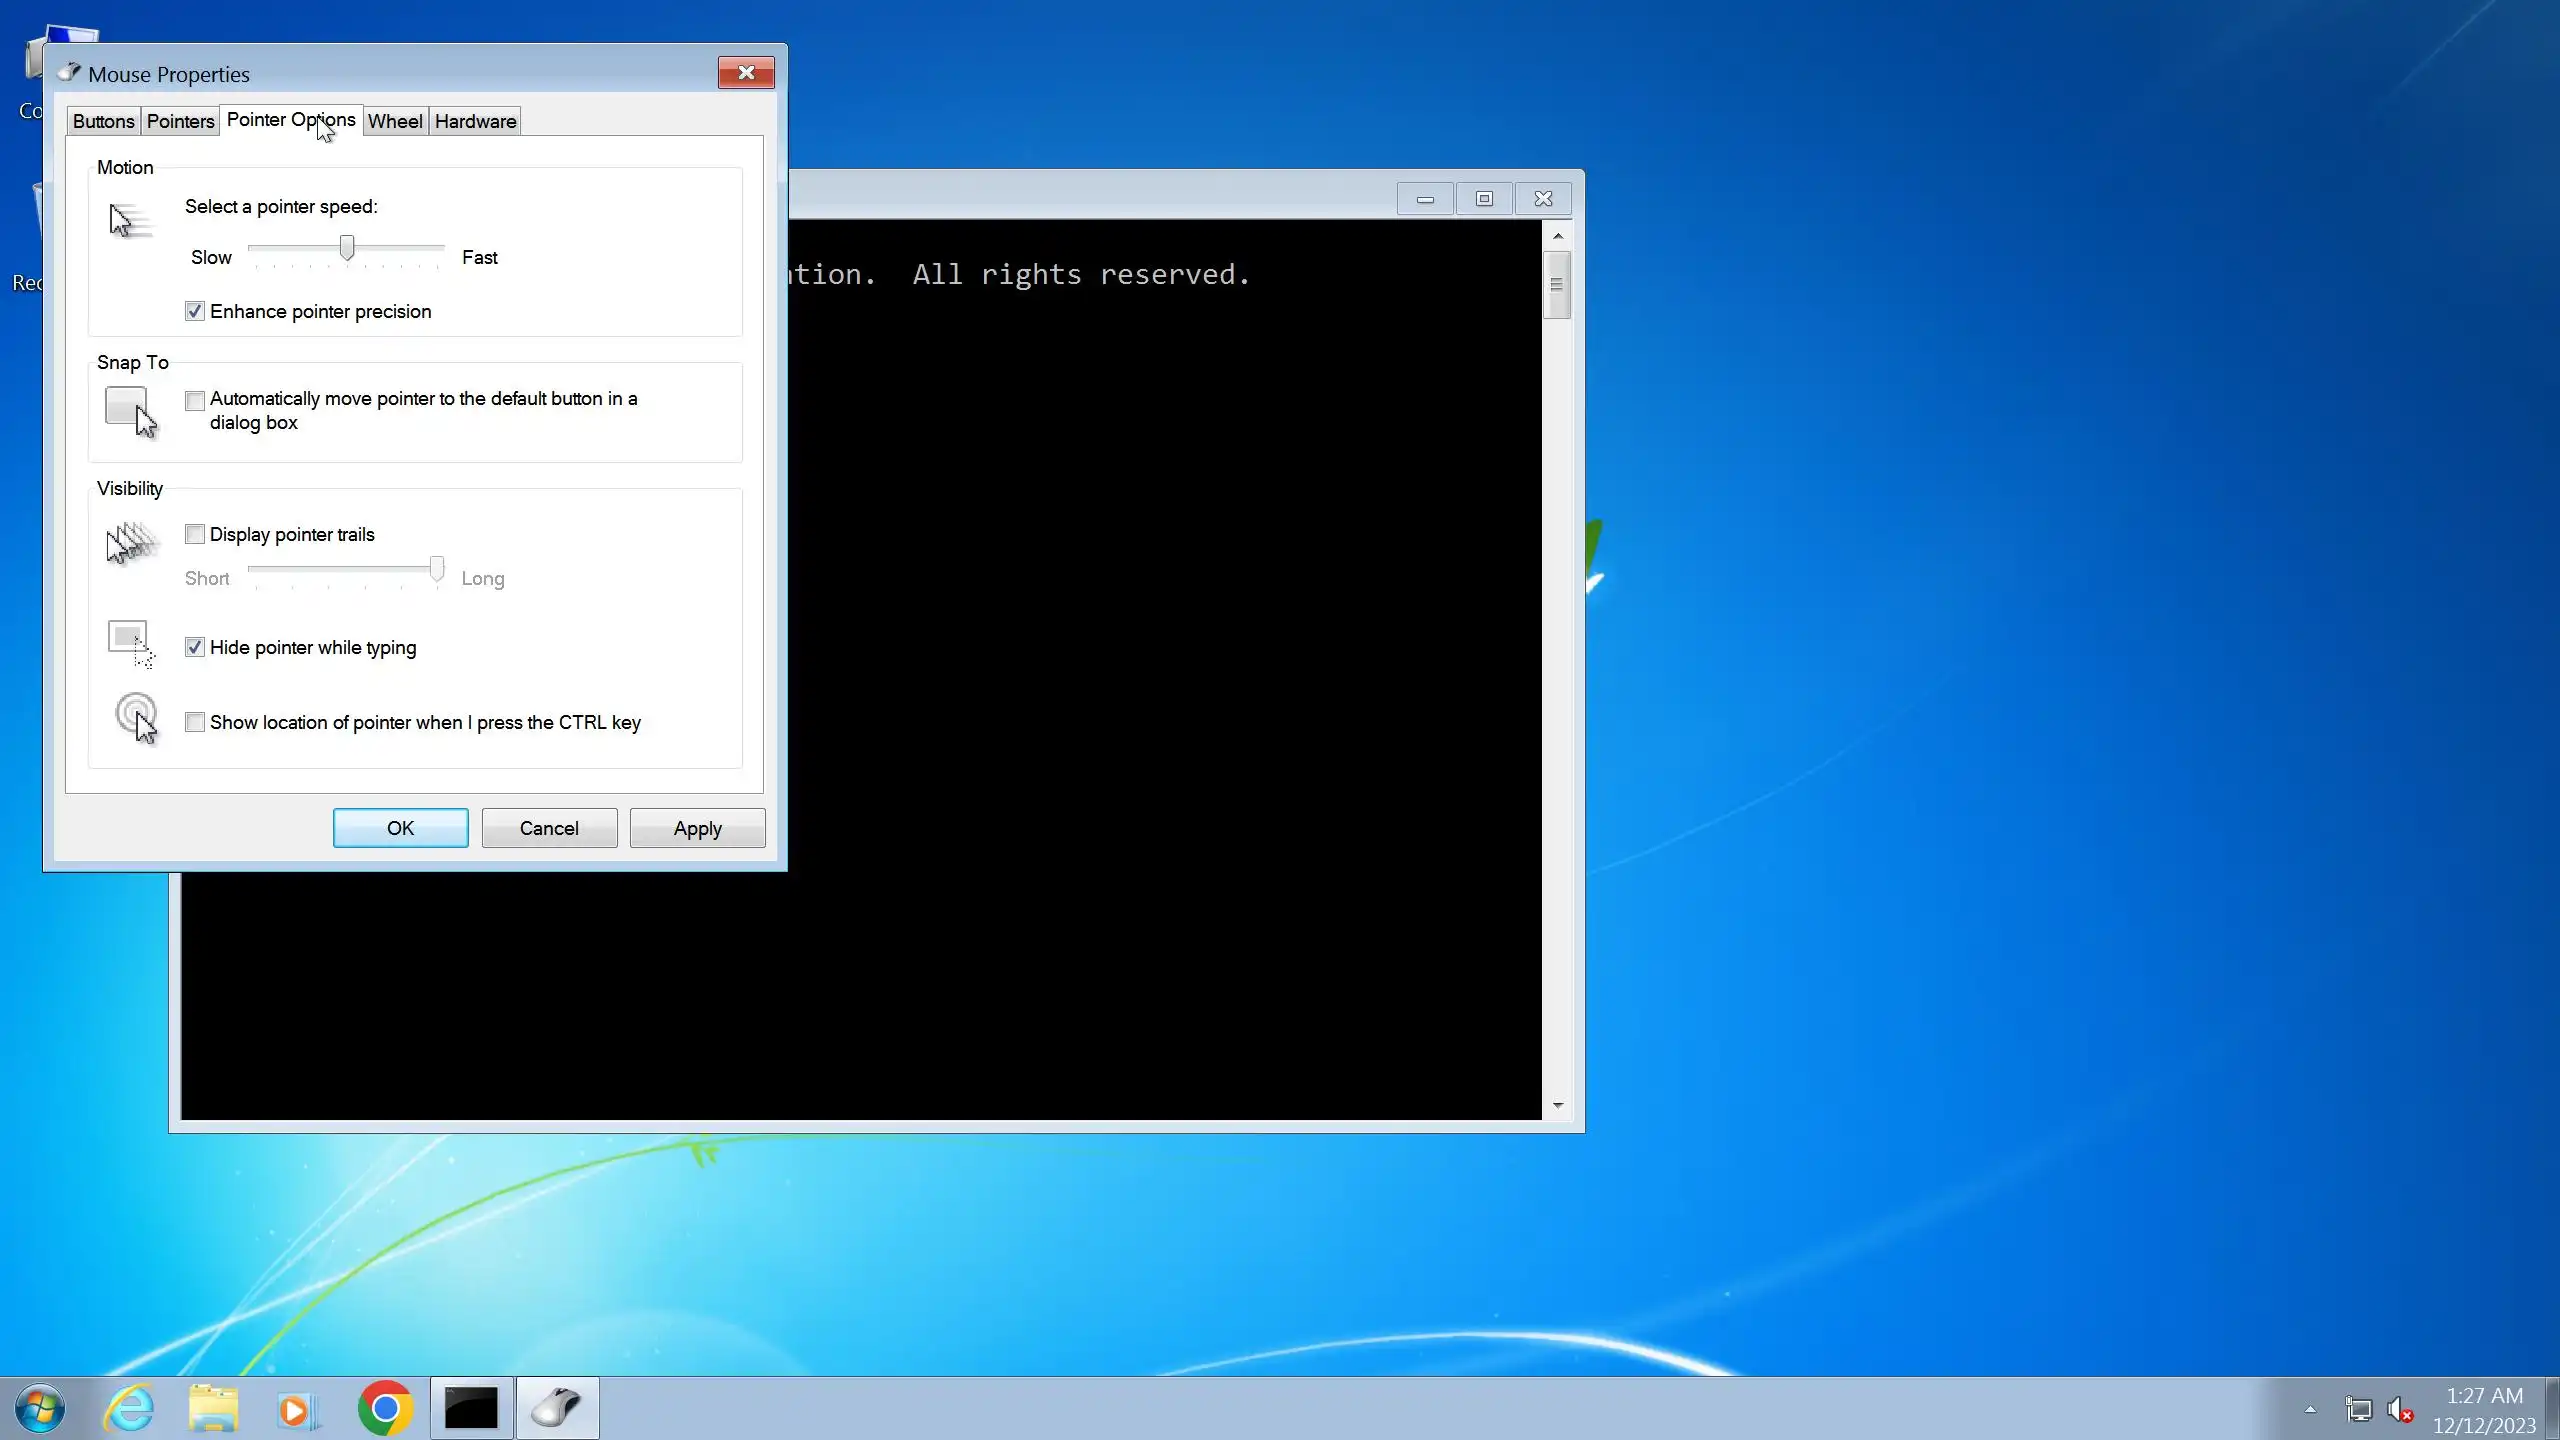Switch to Command Prompt taskbar icon
This screenshot has height=1440, width=2560.
pos(471,1408)
